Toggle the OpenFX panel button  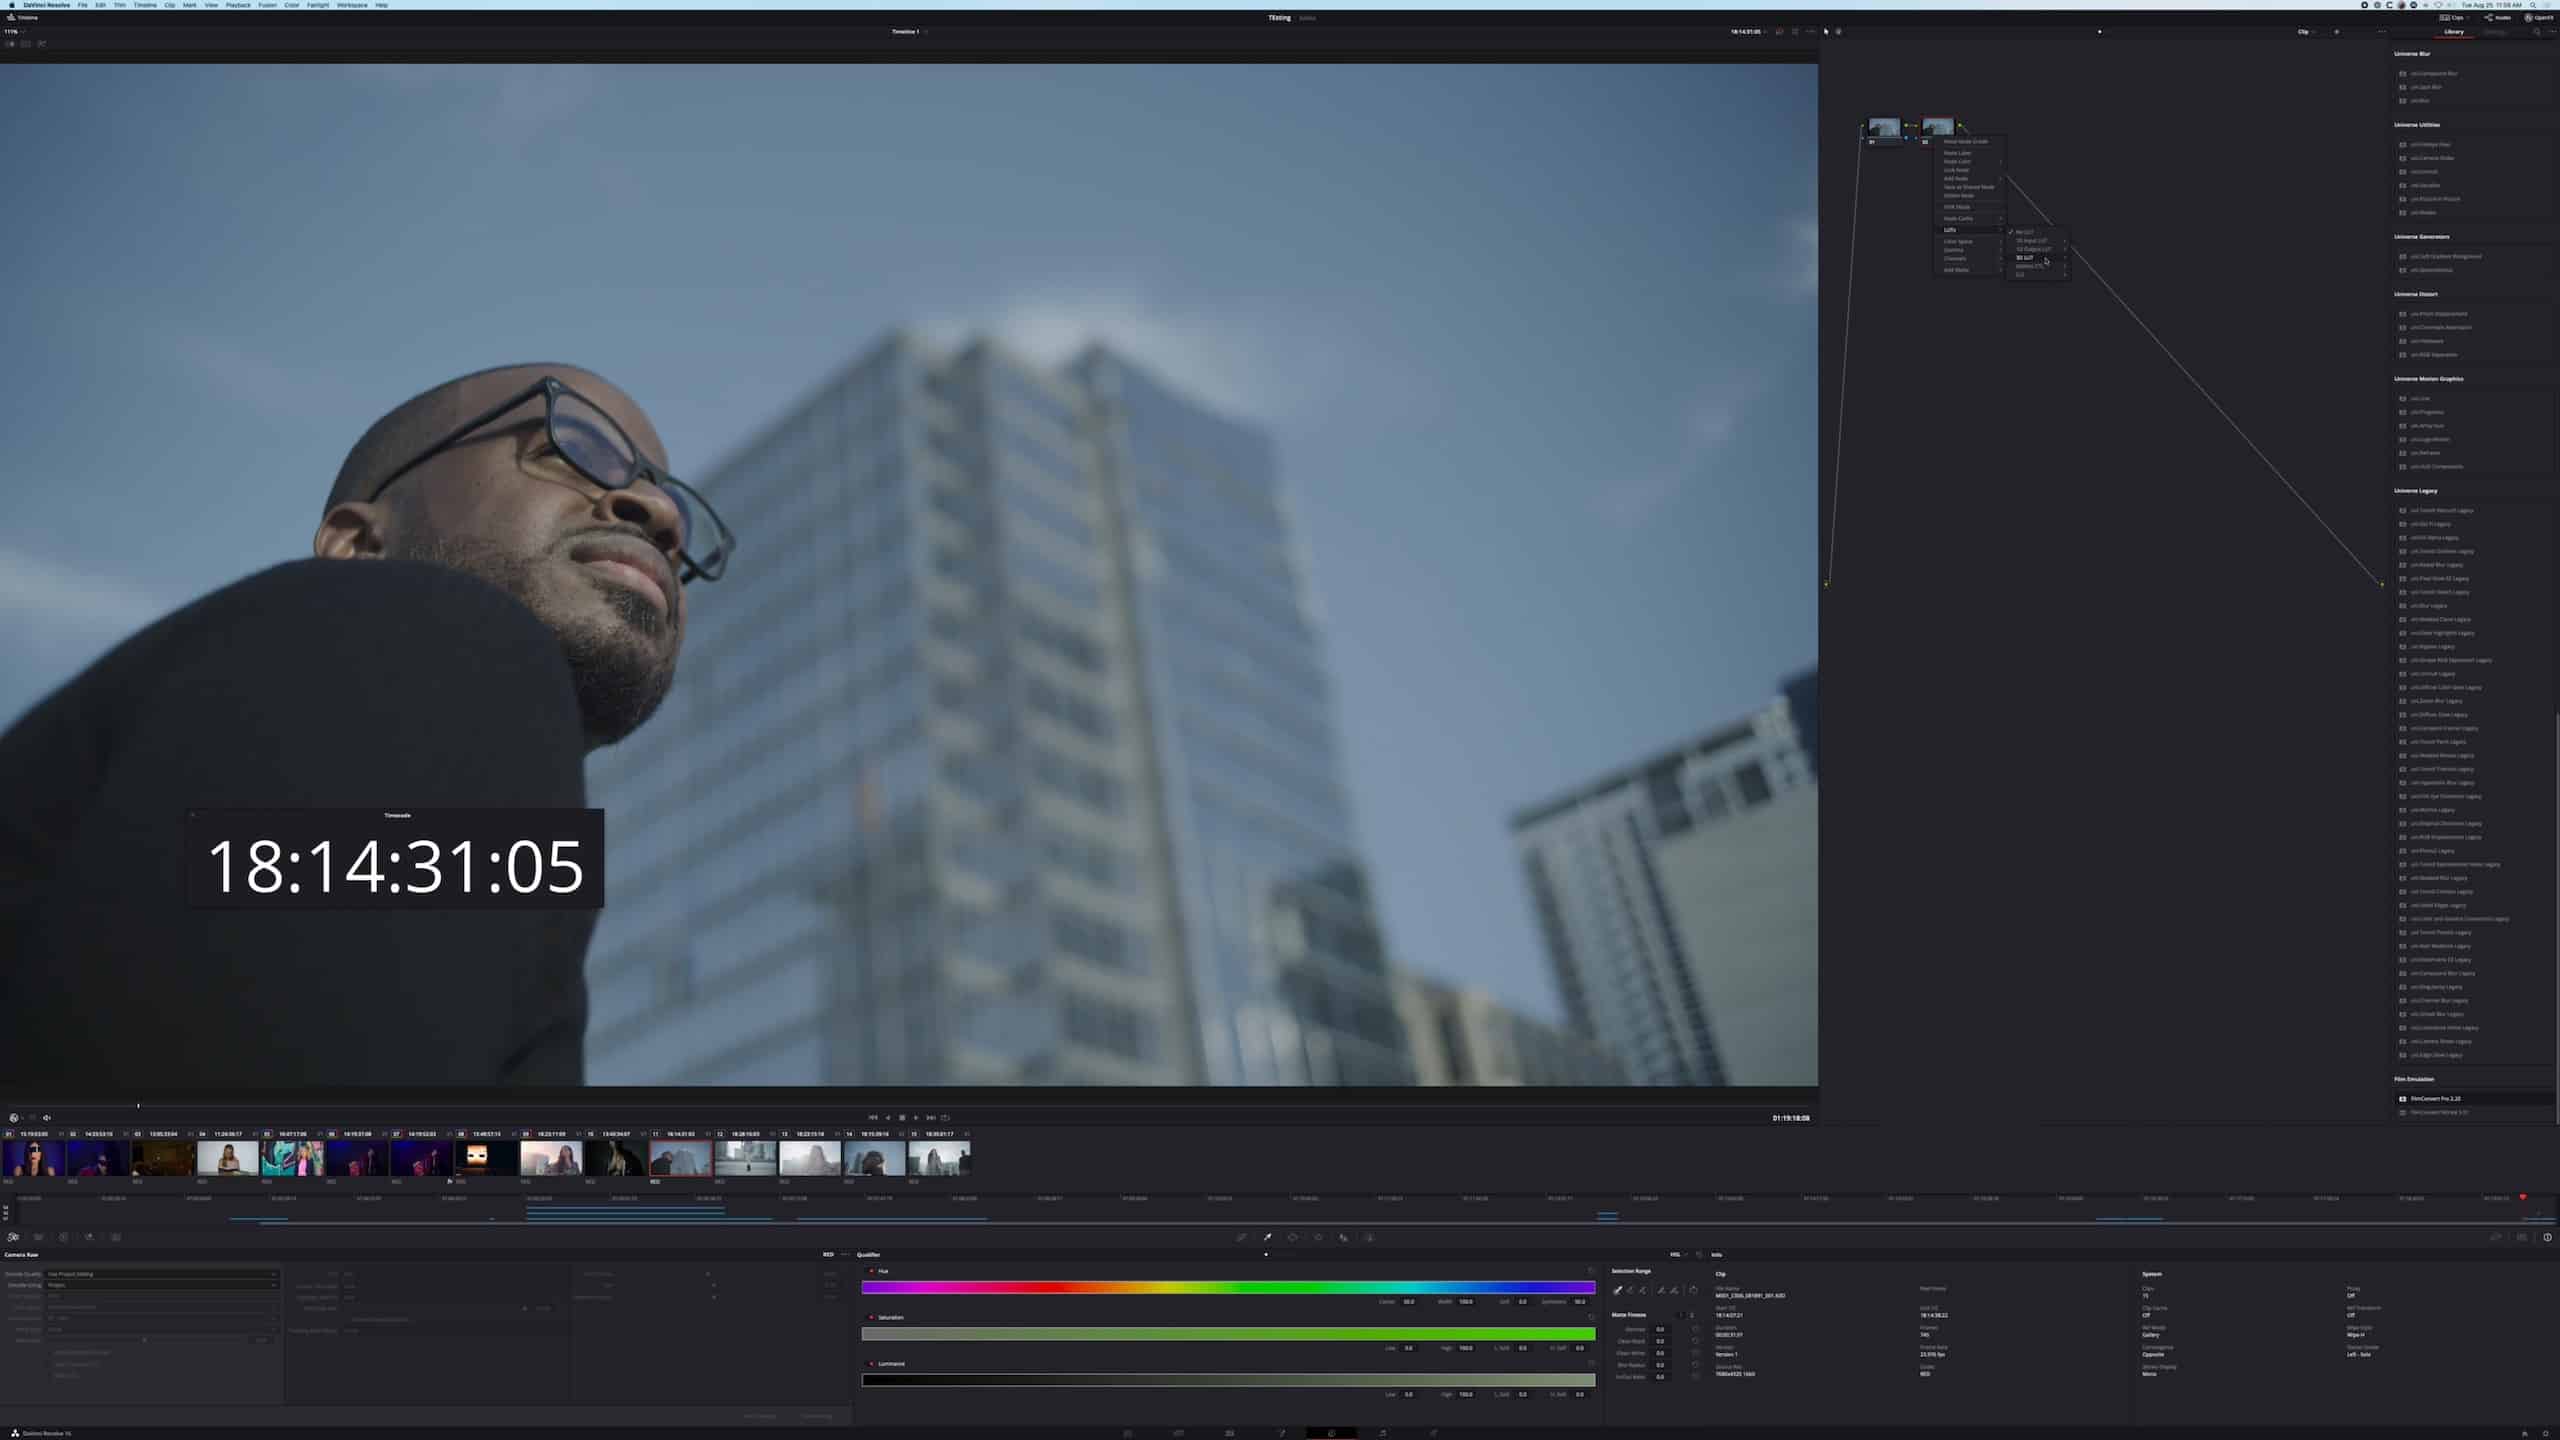click(2539, 18)
